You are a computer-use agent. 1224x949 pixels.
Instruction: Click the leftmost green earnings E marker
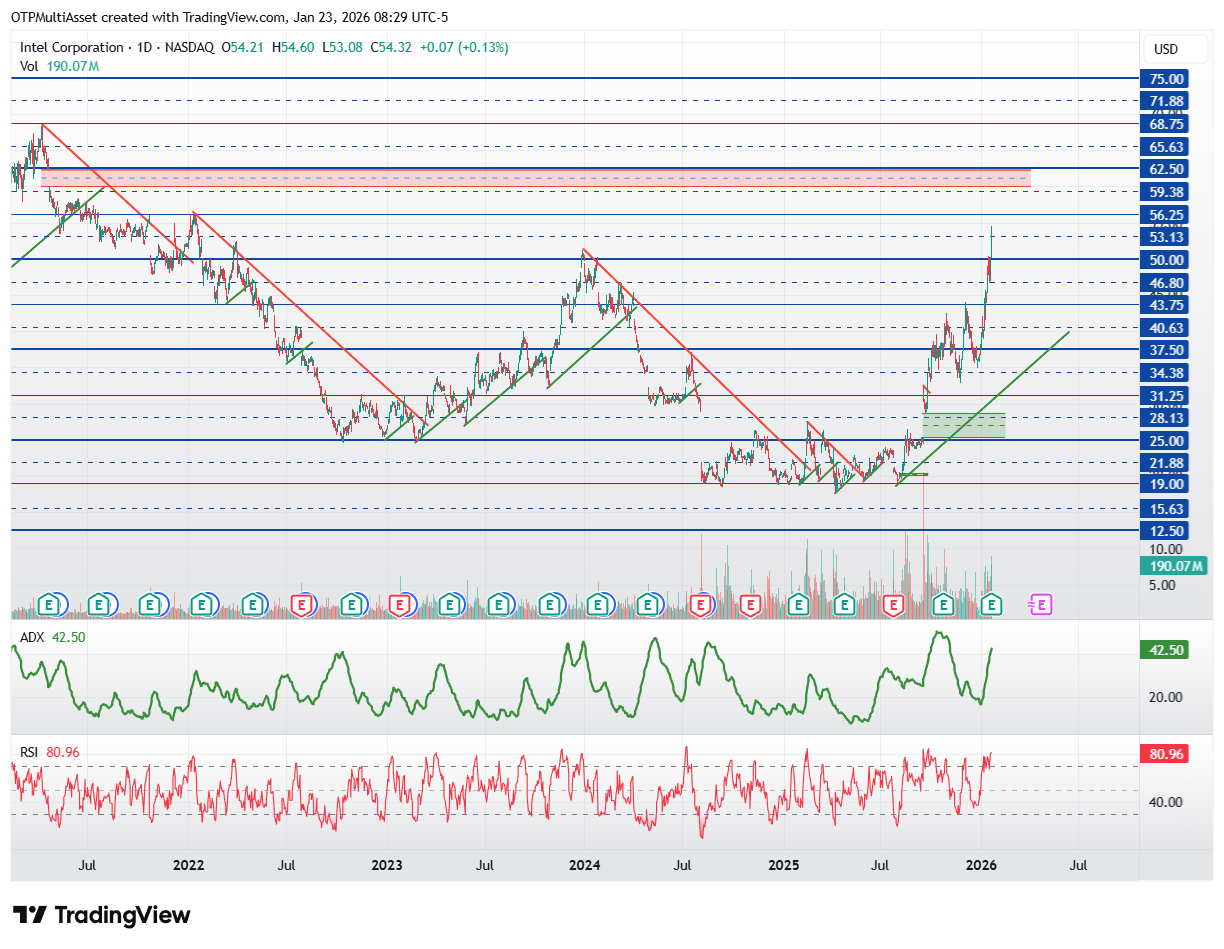50,604
